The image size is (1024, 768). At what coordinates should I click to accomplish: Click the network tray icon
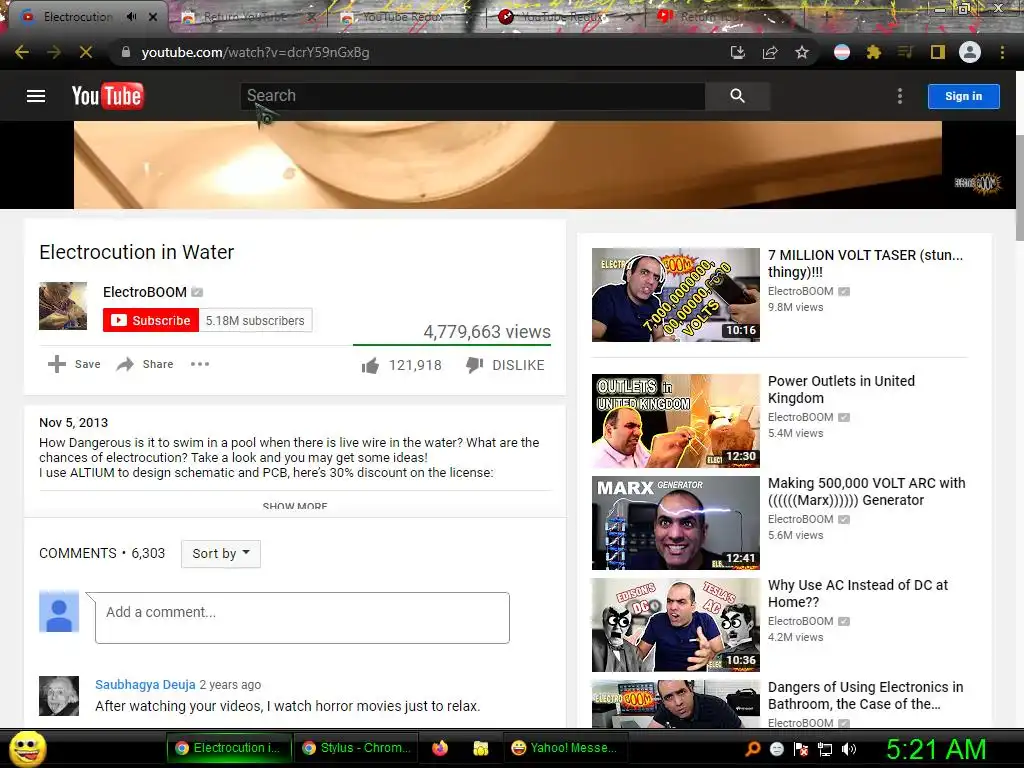tap(825, 749)
